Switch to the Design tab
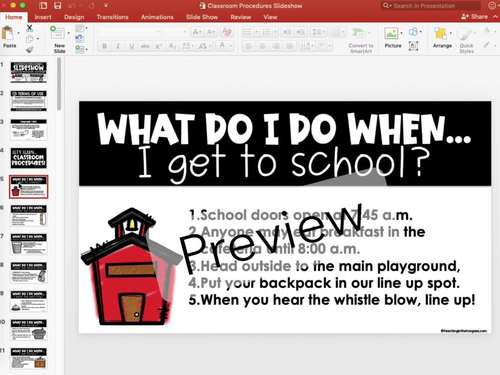This screenshot has height=375, width=500. tap(74, 17)
